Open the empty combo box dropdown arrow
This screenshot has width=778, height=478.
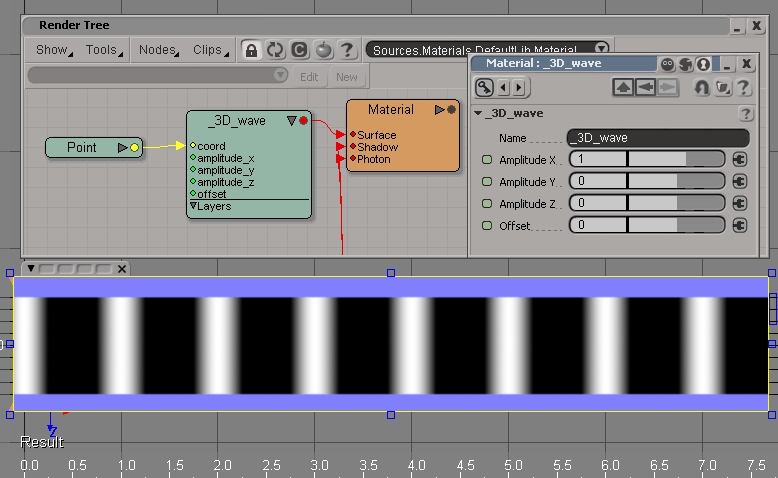point(280,75)
